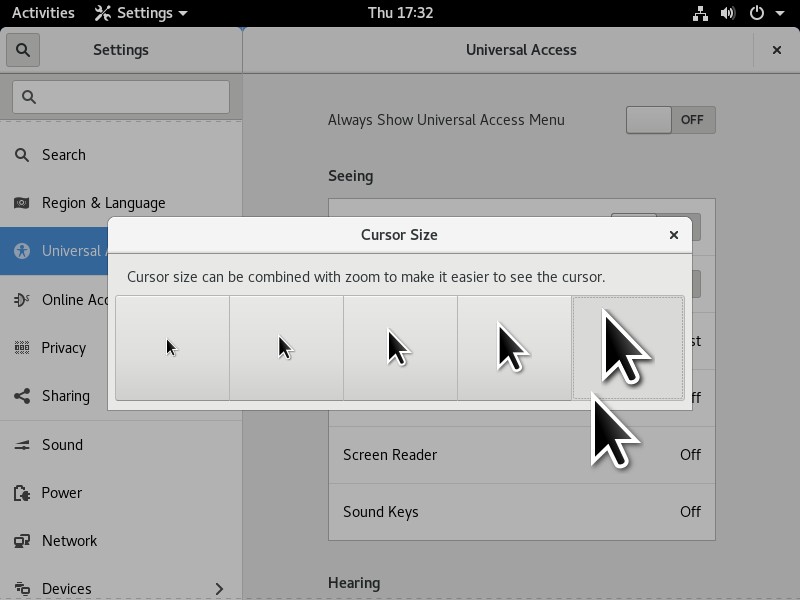The height and width of the screenshot is (600, 800).
Task: Expand the Devices submenu chevron
Action: [219, 588]
